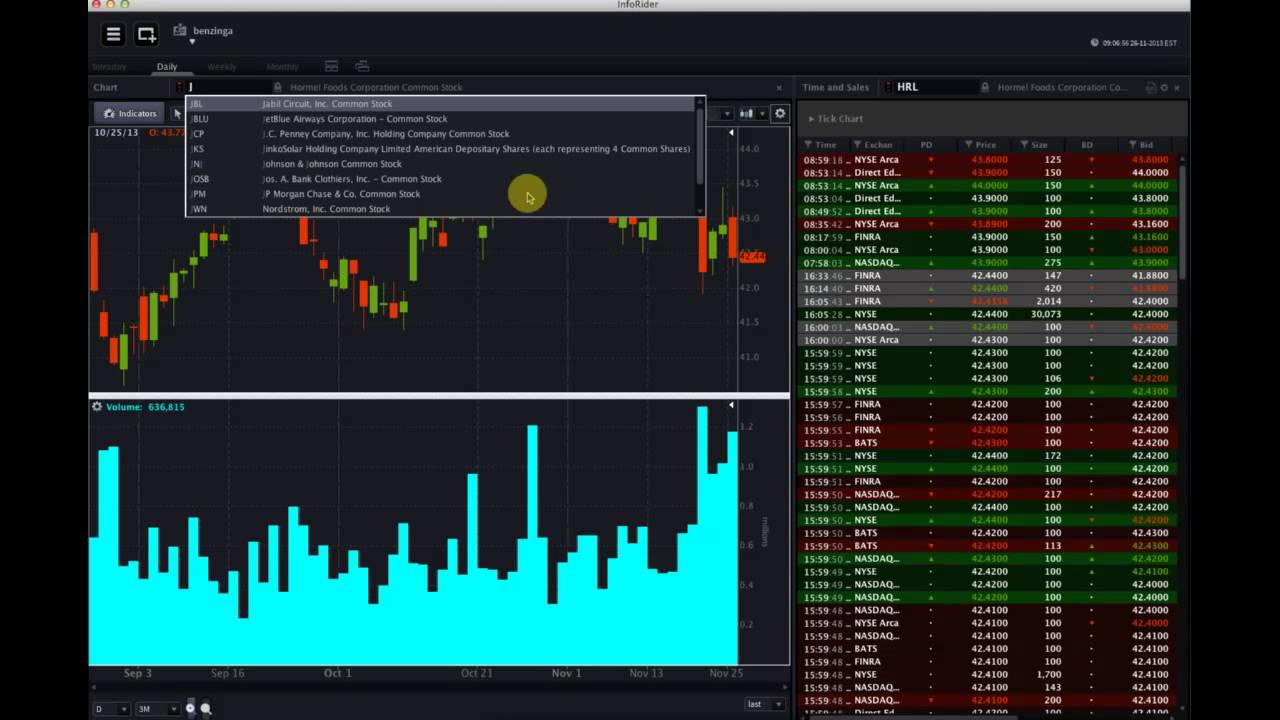Click the size 2,014 cell
Screen dimensions: 1280x720
tap(1049, 301)
